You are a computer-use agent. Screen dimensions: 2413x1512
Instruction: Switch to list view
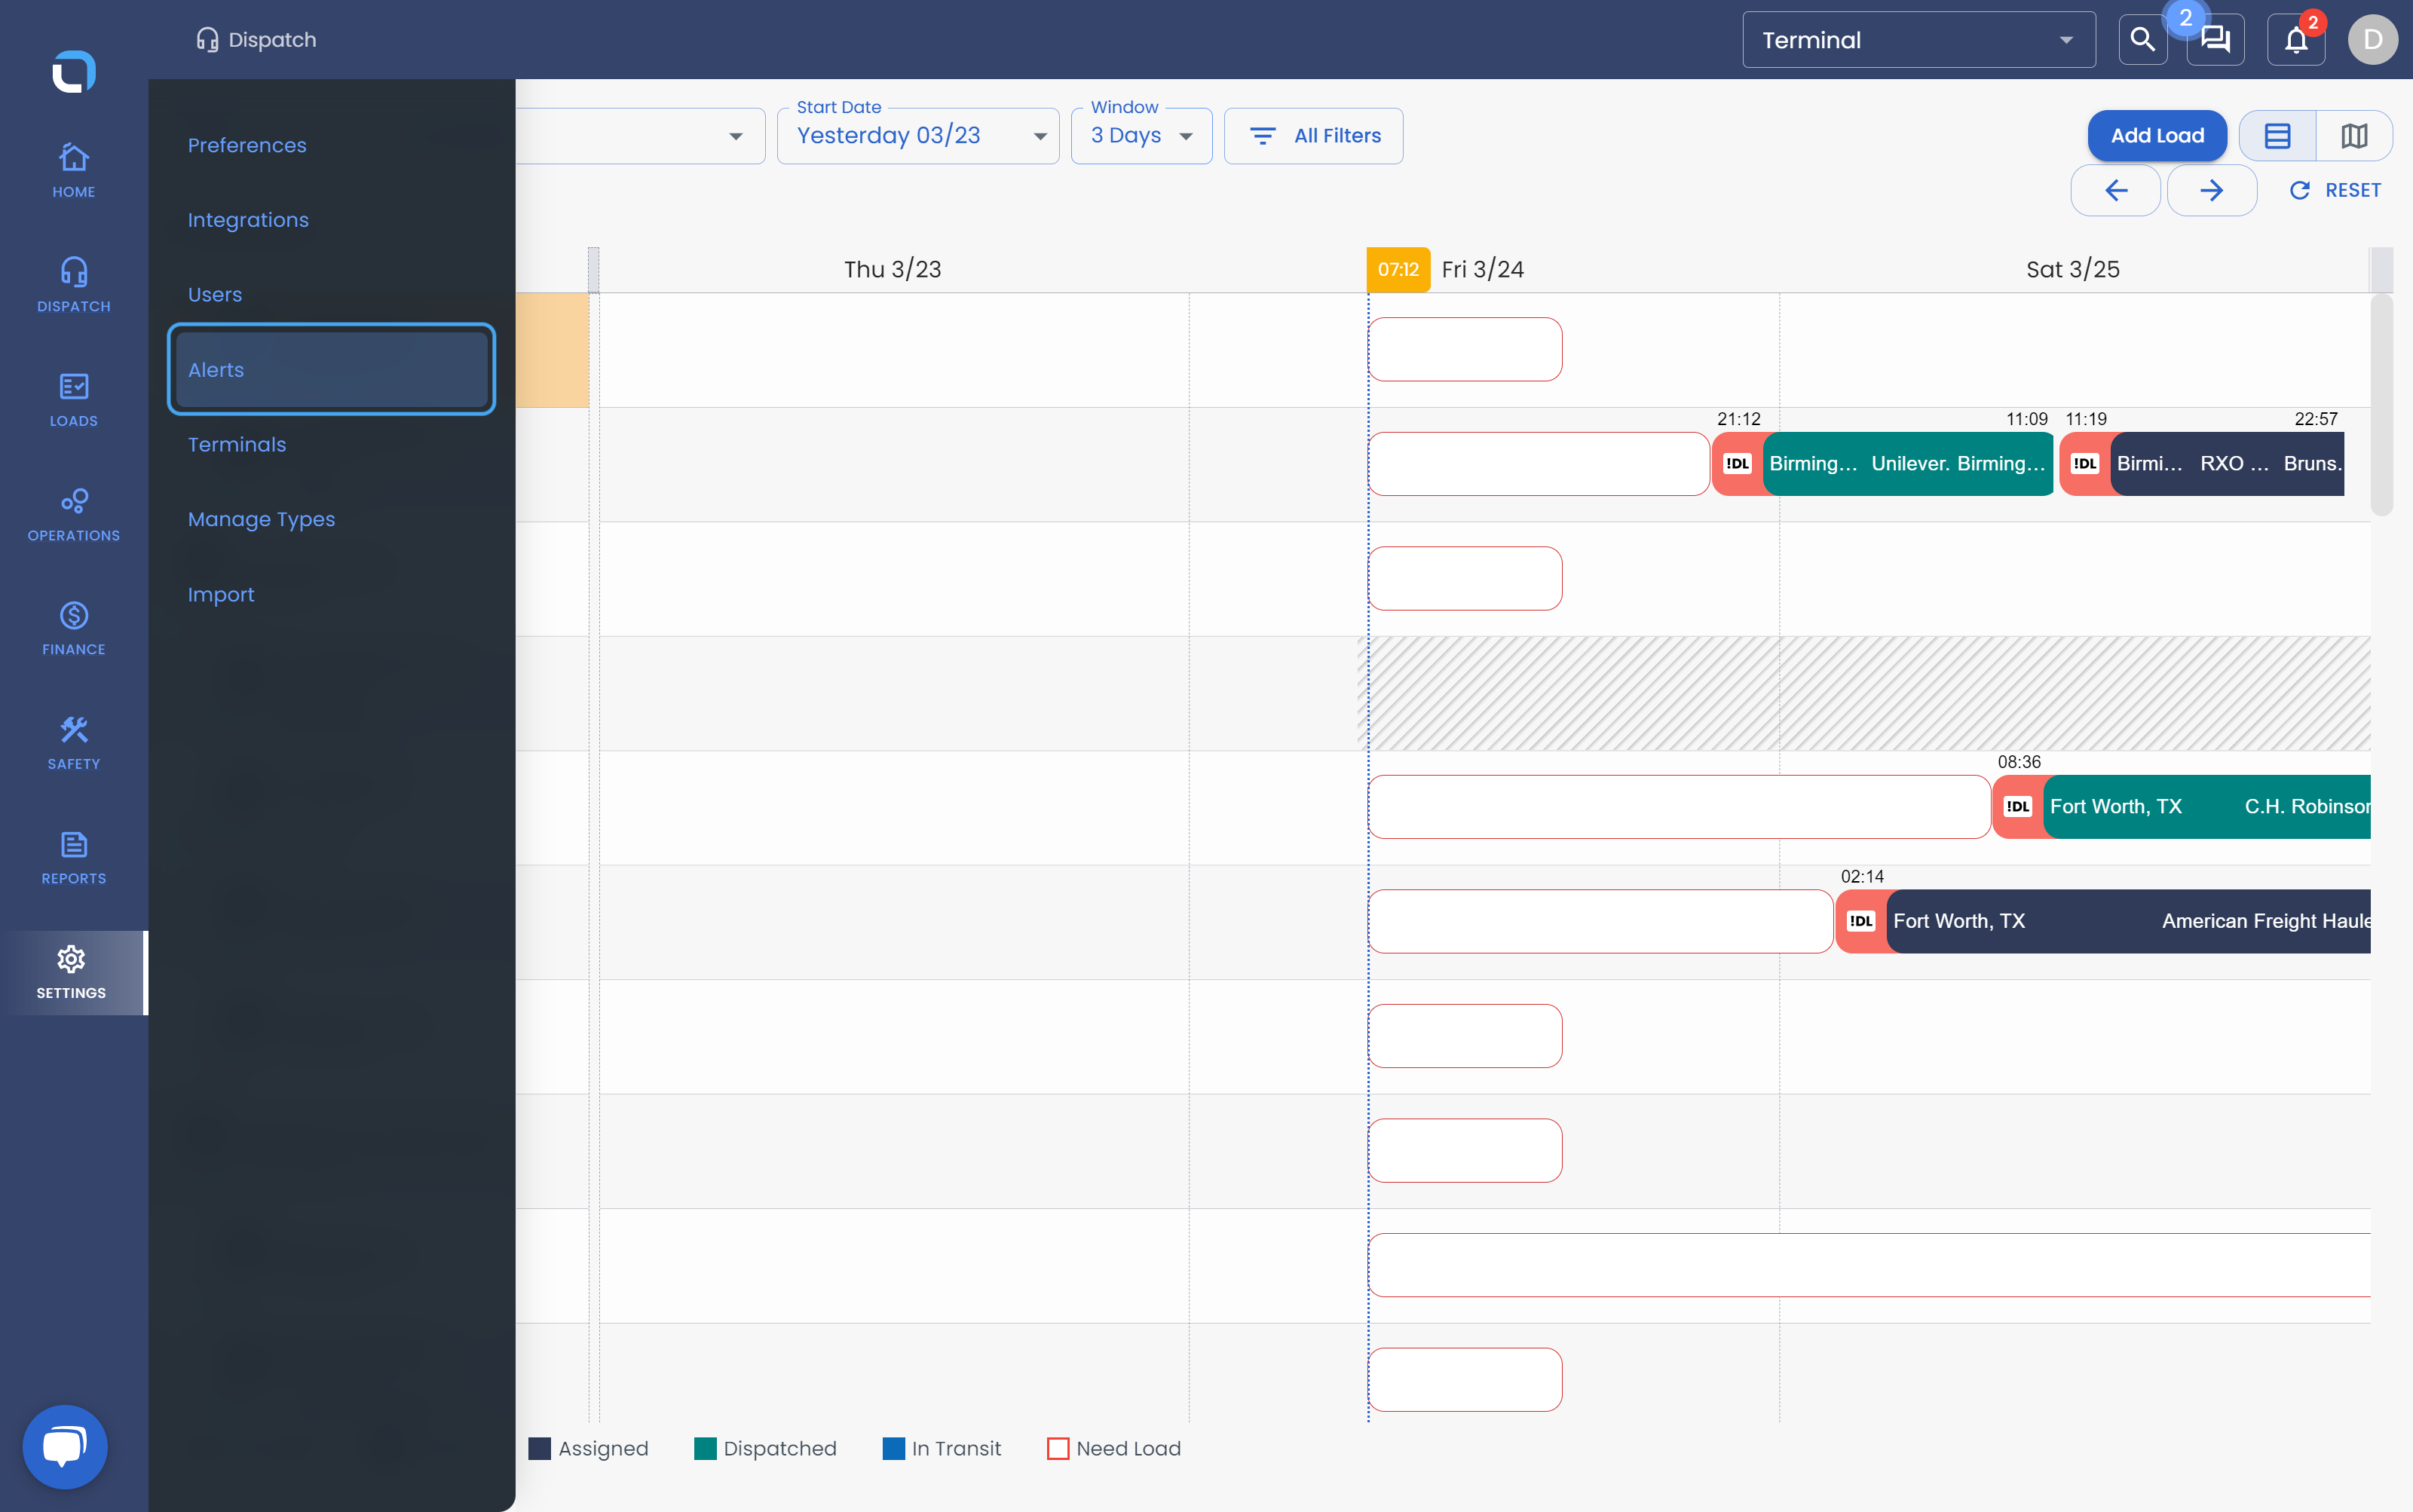click(x=2277, y=136)
